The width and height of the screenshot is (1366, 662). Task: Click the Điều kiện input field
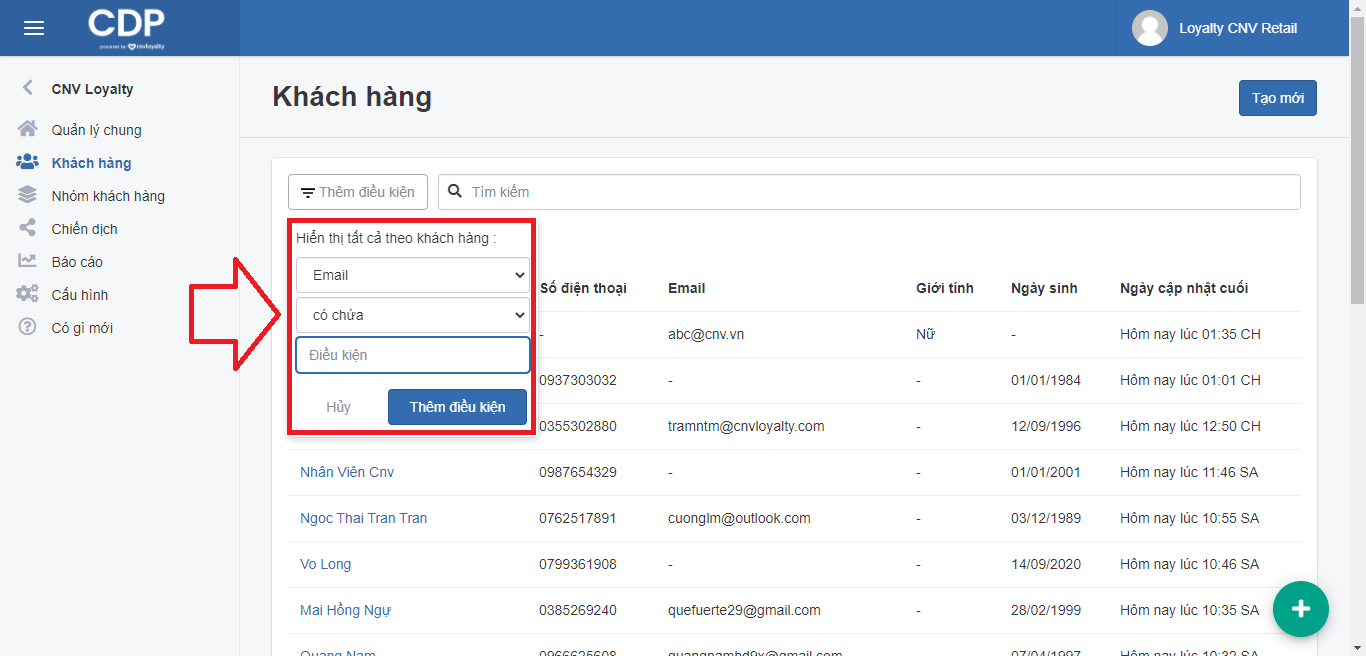(412, 355)
